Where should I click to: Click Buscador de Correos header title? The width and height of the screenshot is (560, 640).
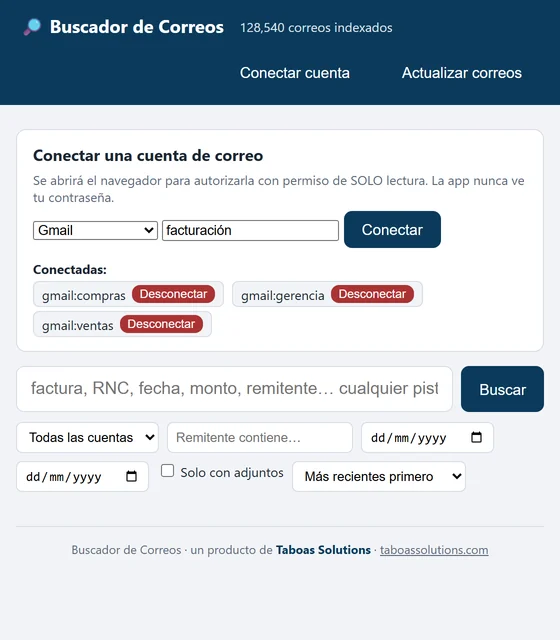[137, 27]
